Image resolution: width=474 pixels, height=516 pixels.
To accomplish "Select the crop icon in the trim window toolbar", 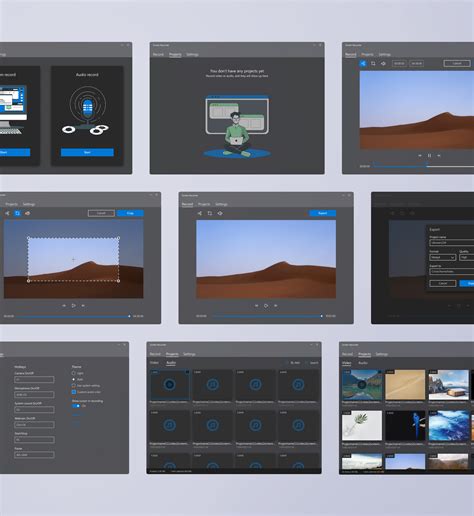I will click(373, 63).
